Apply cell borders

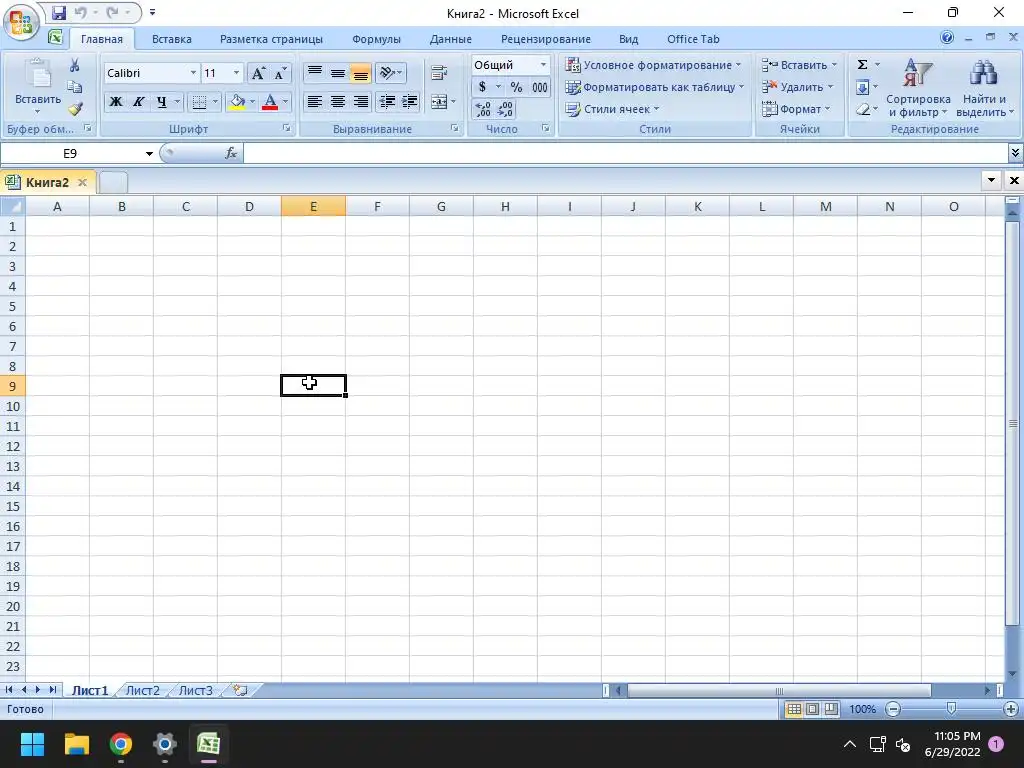[199, 101]
